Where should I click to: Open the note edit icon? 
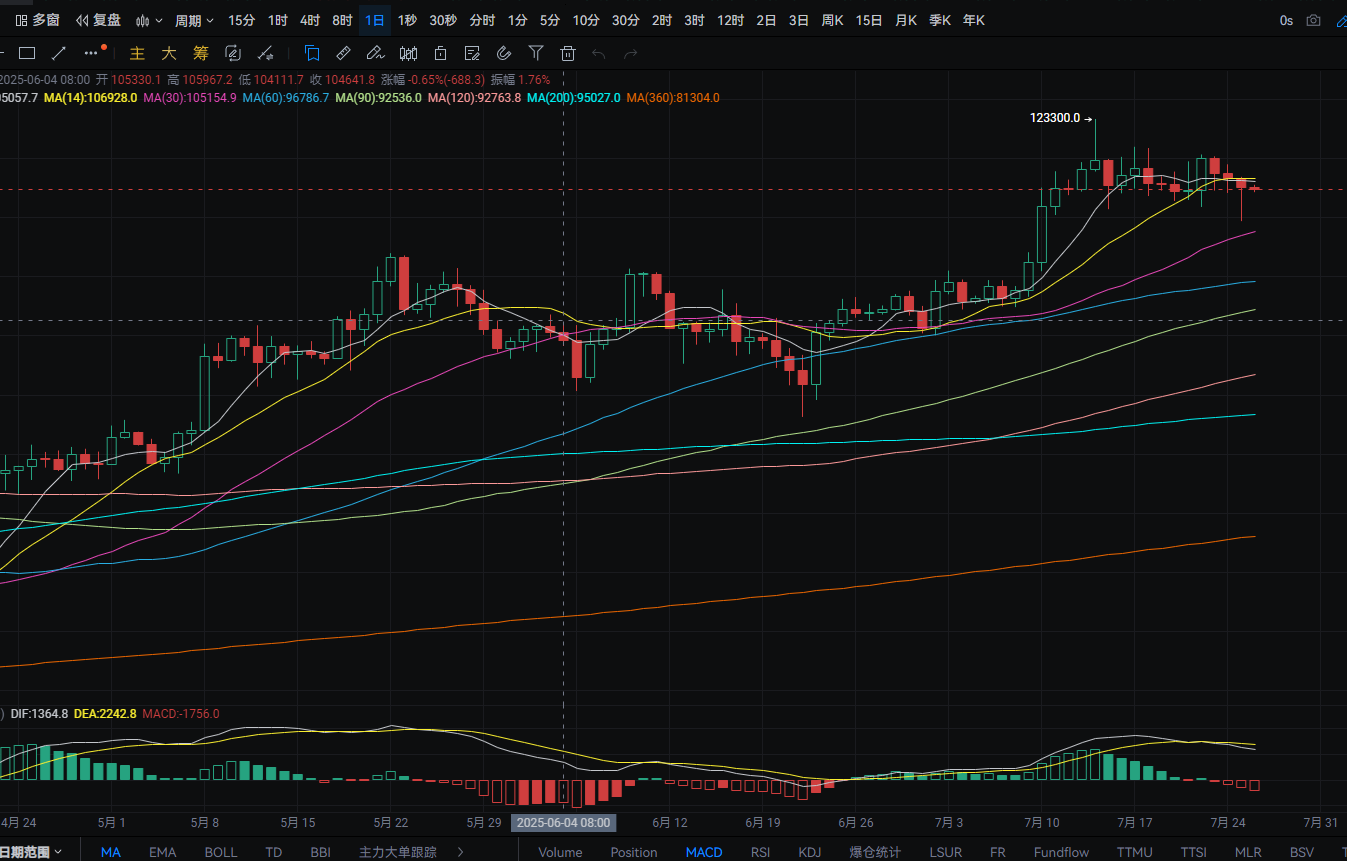pyautogui.click(x=472, y=53)
